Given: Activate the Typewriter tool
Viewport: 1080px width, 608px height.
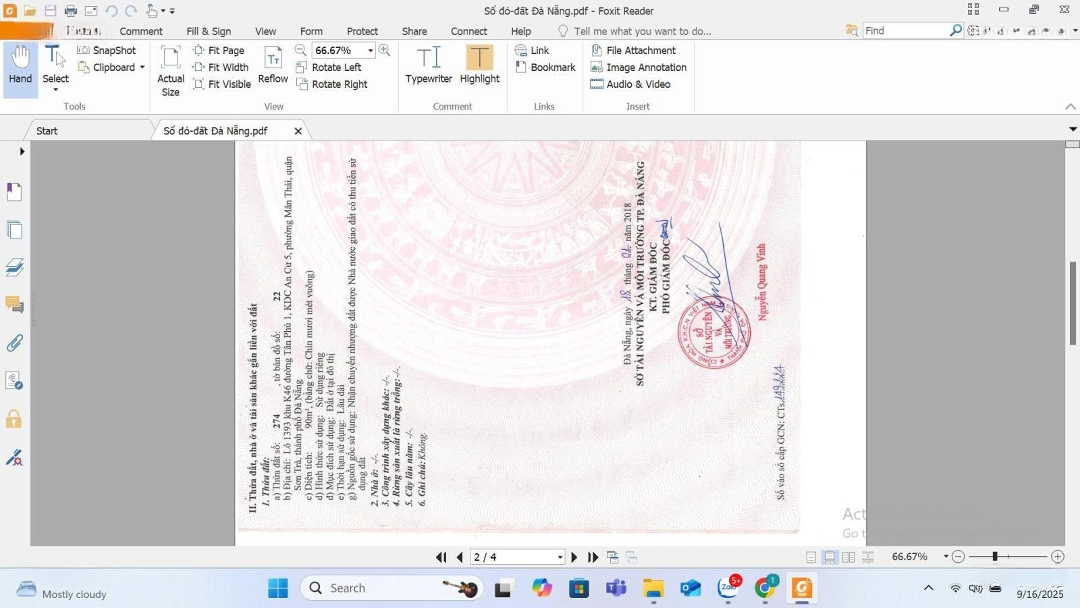Looking at the screenshot, I should (428, 66).
